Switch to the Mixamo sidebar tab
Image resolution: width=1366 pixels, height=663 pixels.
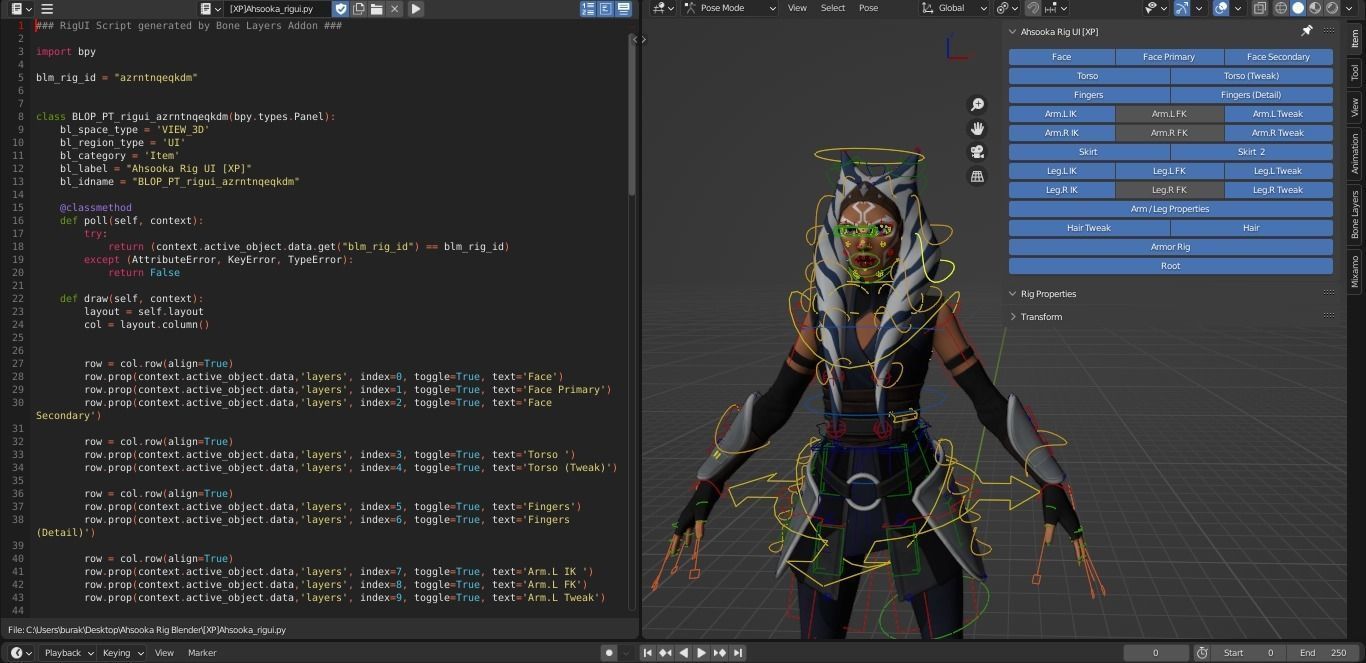(1356, 271)
